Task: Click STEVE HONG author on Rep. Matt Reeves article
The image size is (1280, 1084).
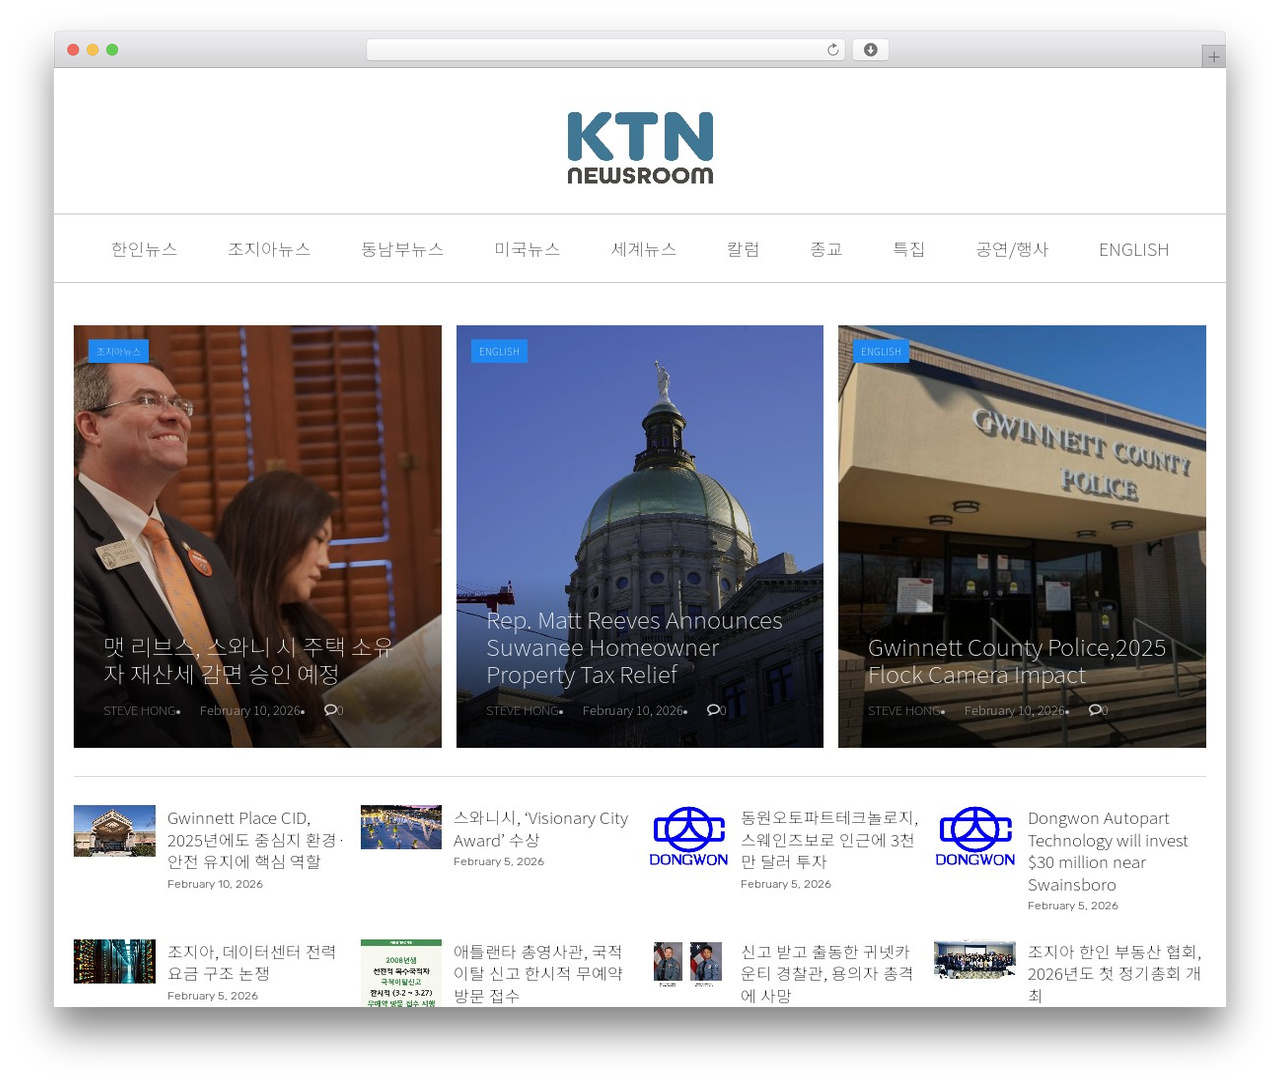Action: coord(523,711)
